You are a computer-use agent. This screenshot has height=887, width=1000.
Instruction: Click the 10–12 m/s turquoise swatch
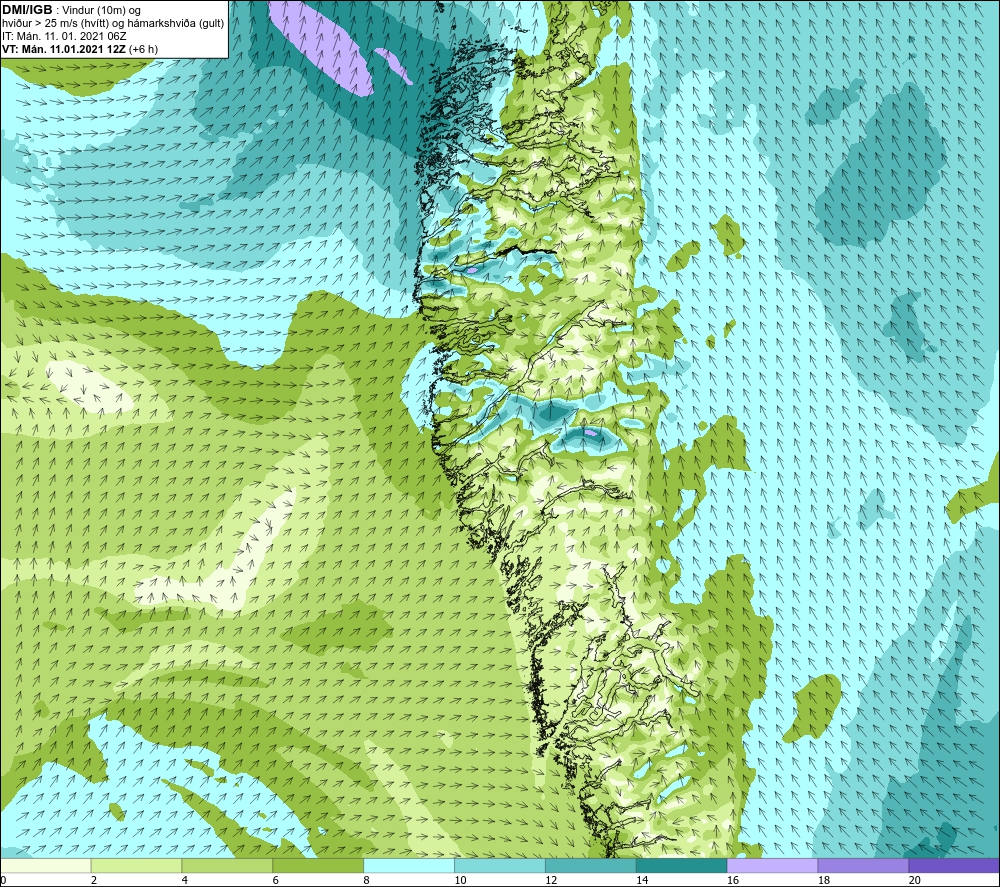(x=499, y=865)
